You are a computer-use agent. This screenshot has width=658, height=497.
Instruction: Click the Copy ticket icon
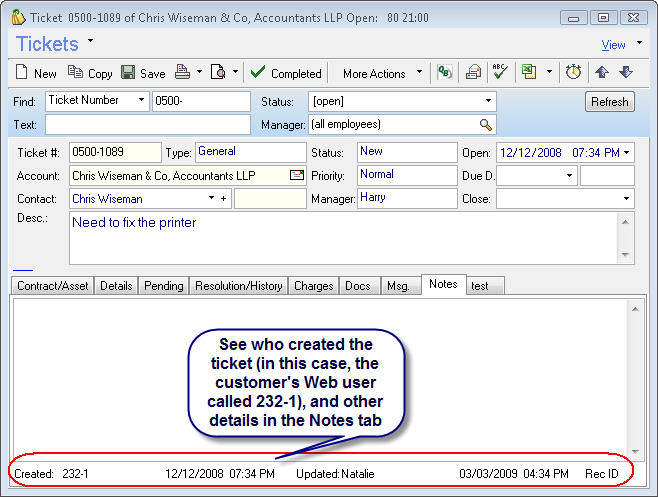pos(76,73)
